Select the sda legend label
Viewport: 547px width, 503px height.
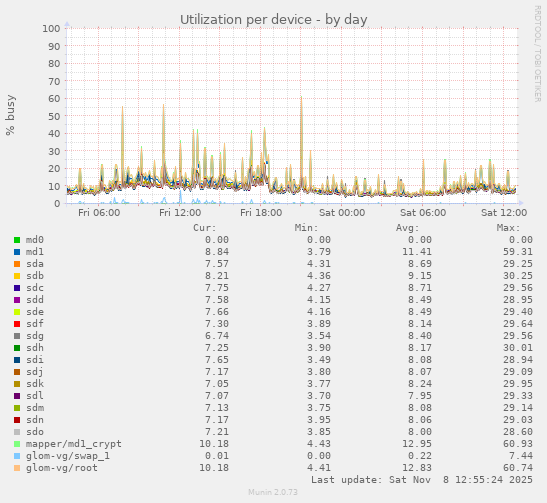coord(35,264)
